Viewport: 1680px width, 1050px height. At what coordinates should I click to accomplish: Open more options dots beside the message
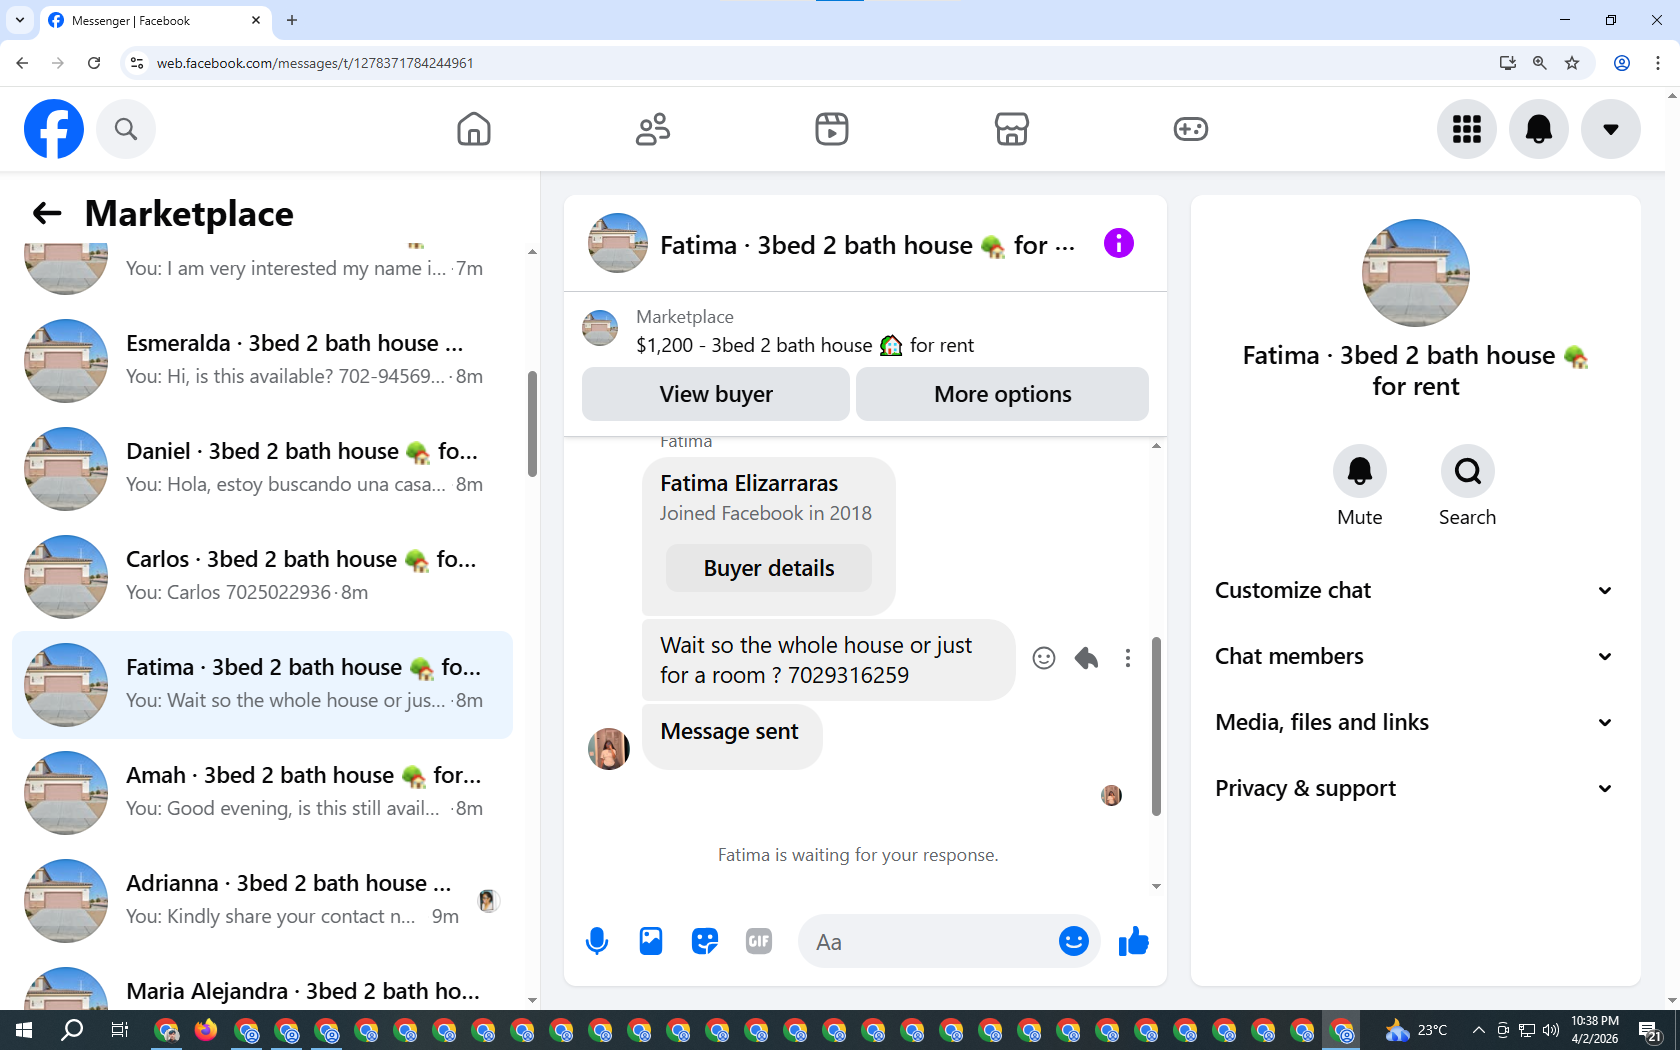tap(1128, 658)
